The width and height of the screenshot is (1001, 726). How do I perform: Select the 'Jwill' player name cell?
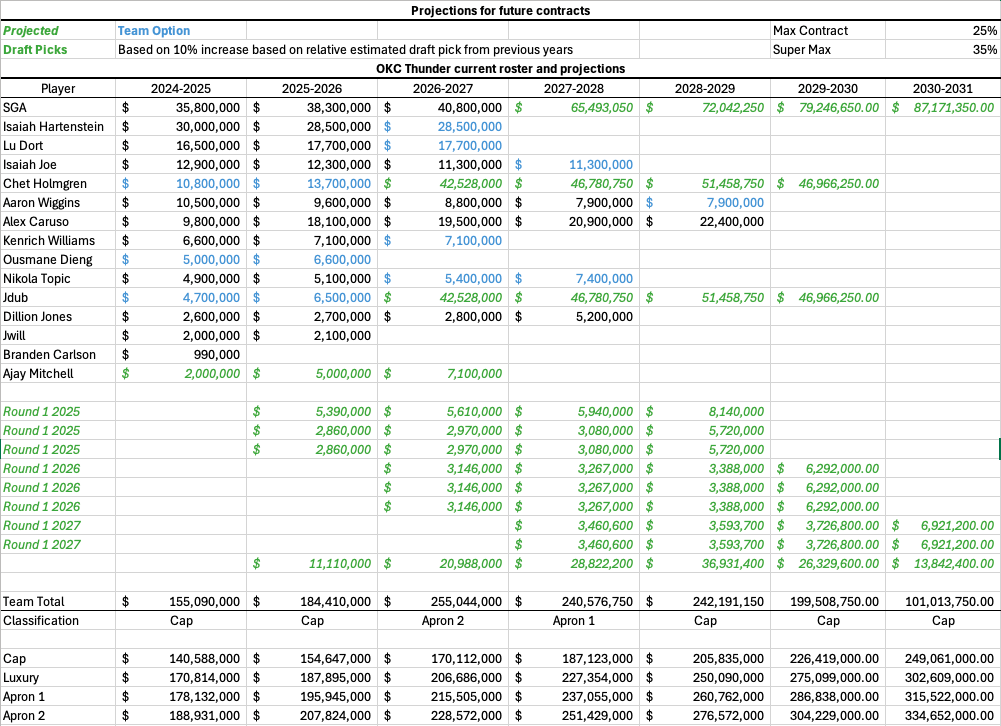coord(58,336)
